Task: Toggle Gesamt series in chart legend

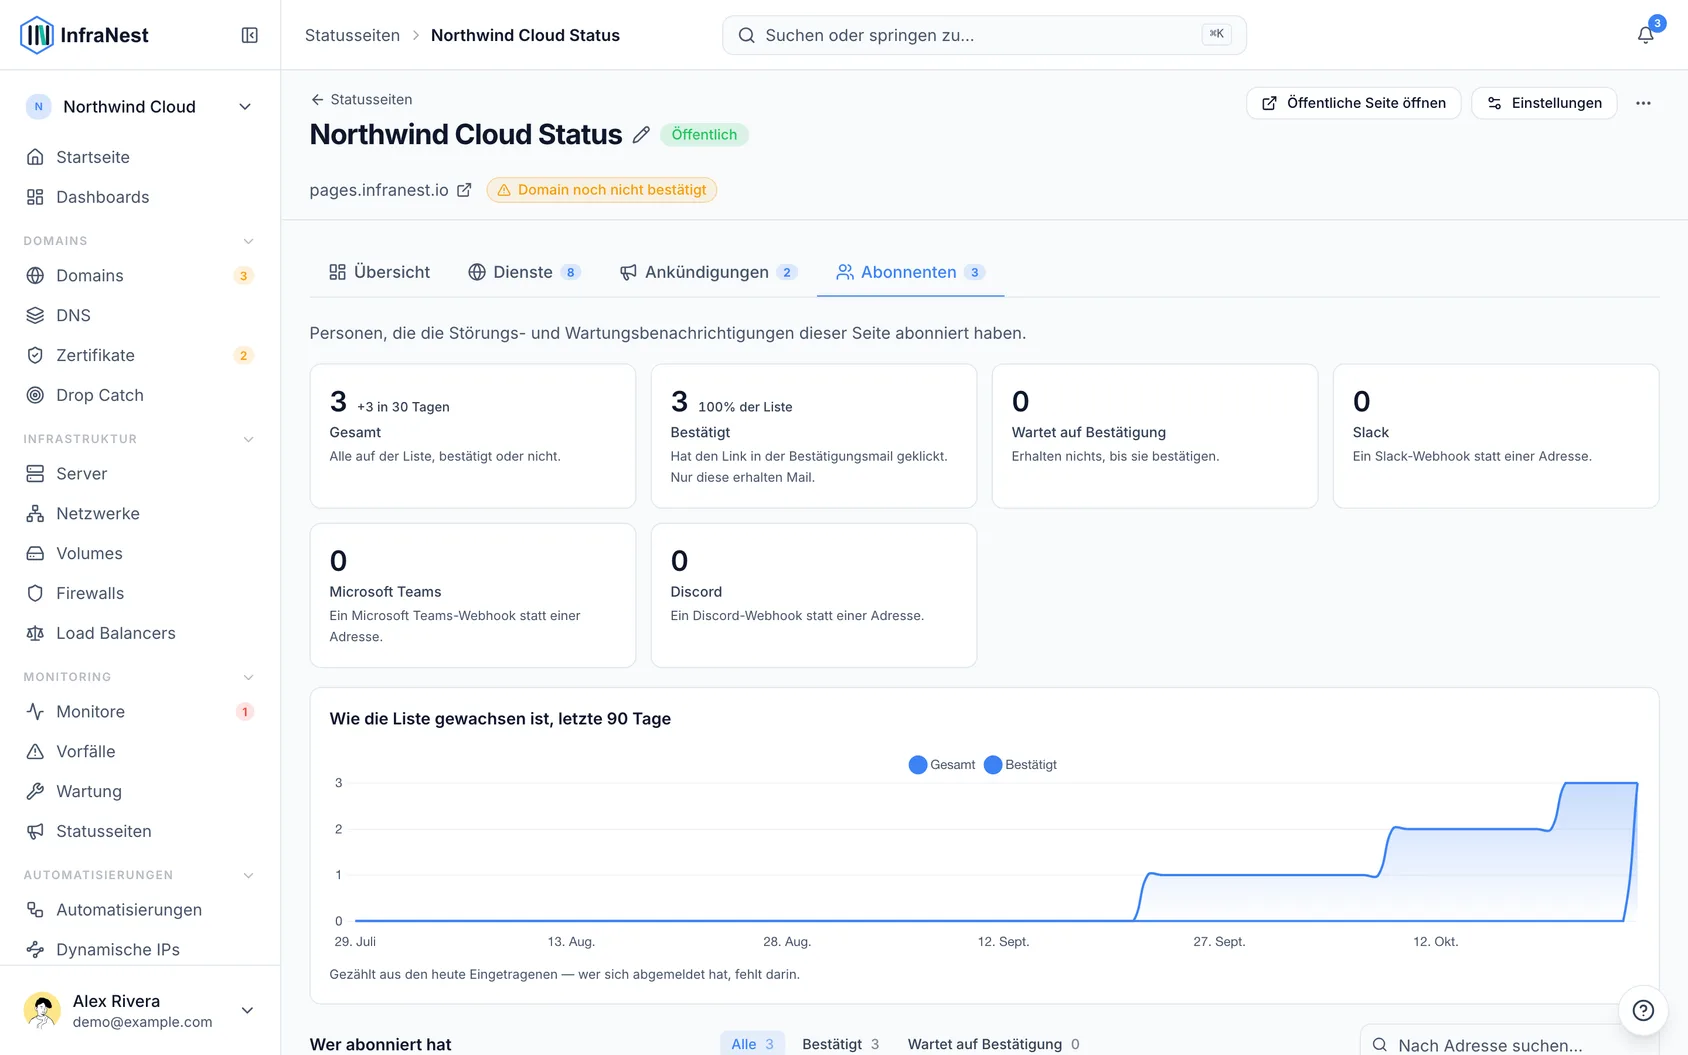Action: coord(942,765)
